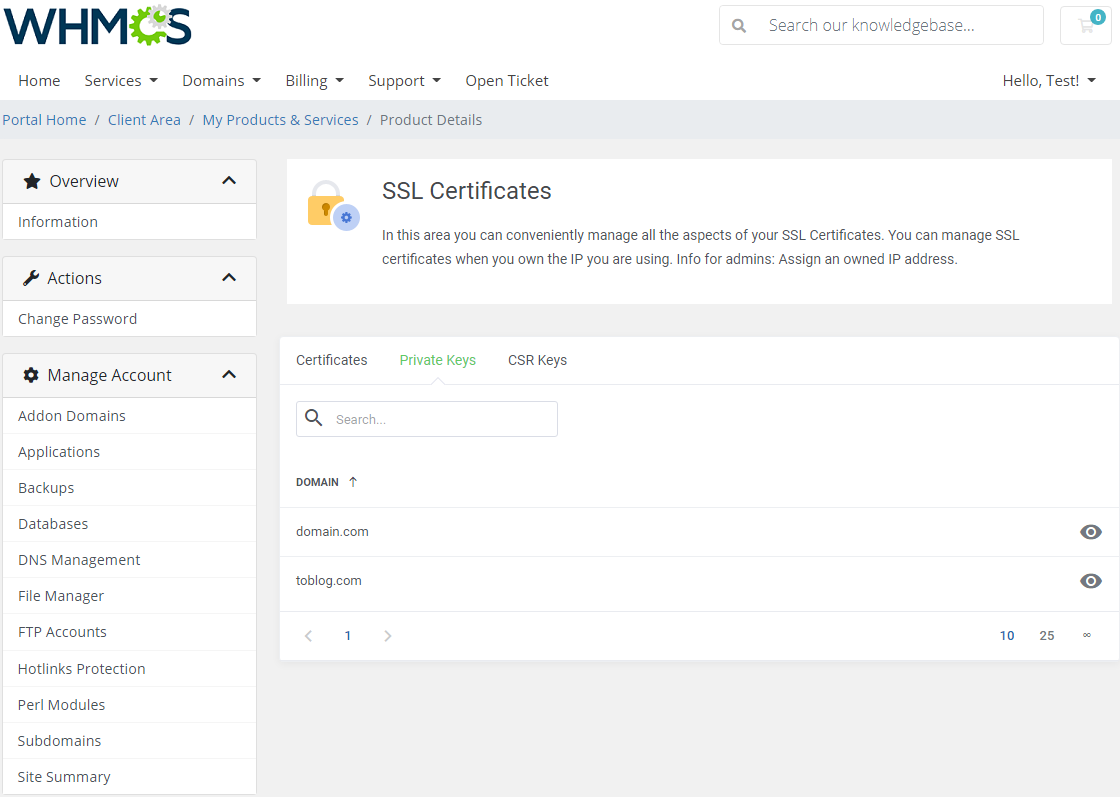
Task: Collapse the Manage Account panel
Action: tap(229, 375)
